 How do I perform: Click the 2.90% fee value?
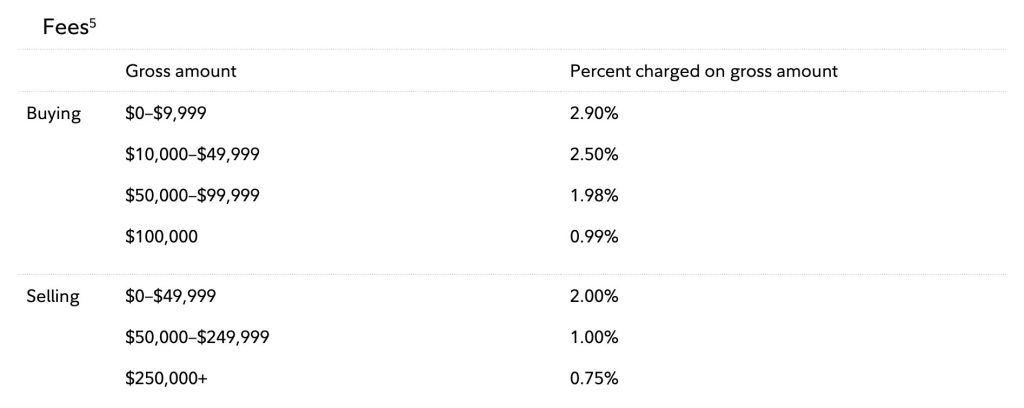click(x=594, y=114)
